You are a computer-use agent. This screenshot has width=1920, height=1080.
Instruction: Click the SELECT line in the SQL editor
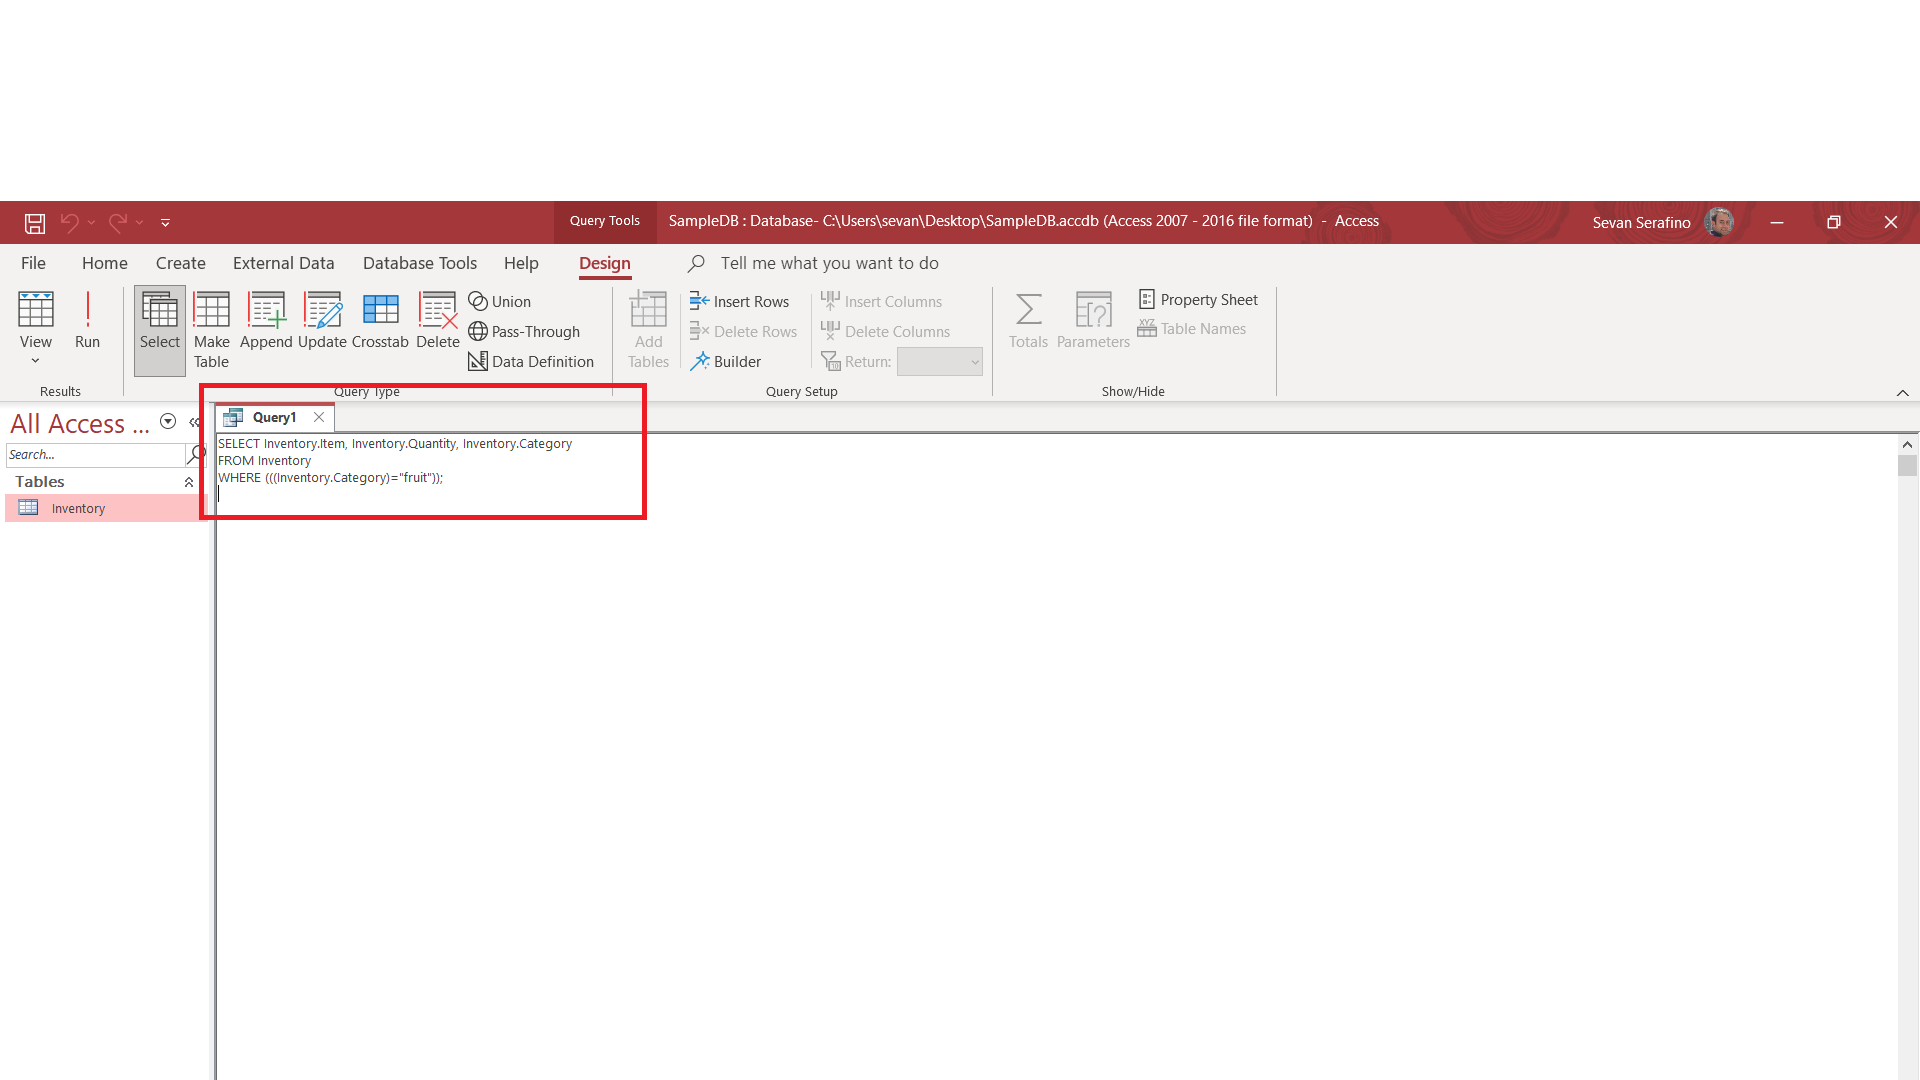pyautogui.click(x=395, y=444)
